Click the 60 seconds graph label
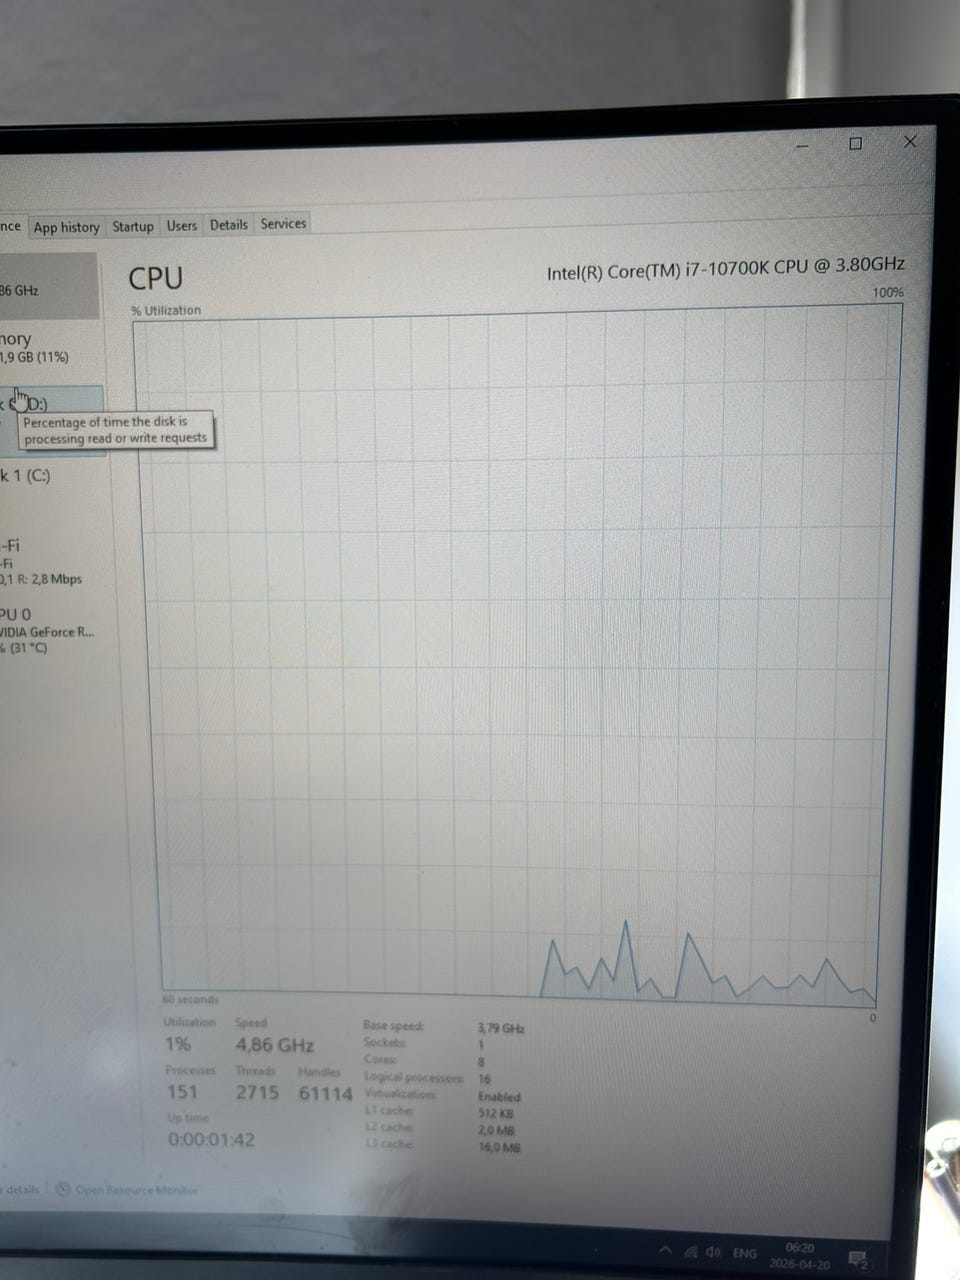This screenshot has height=1280, width=960. [190, 999]
